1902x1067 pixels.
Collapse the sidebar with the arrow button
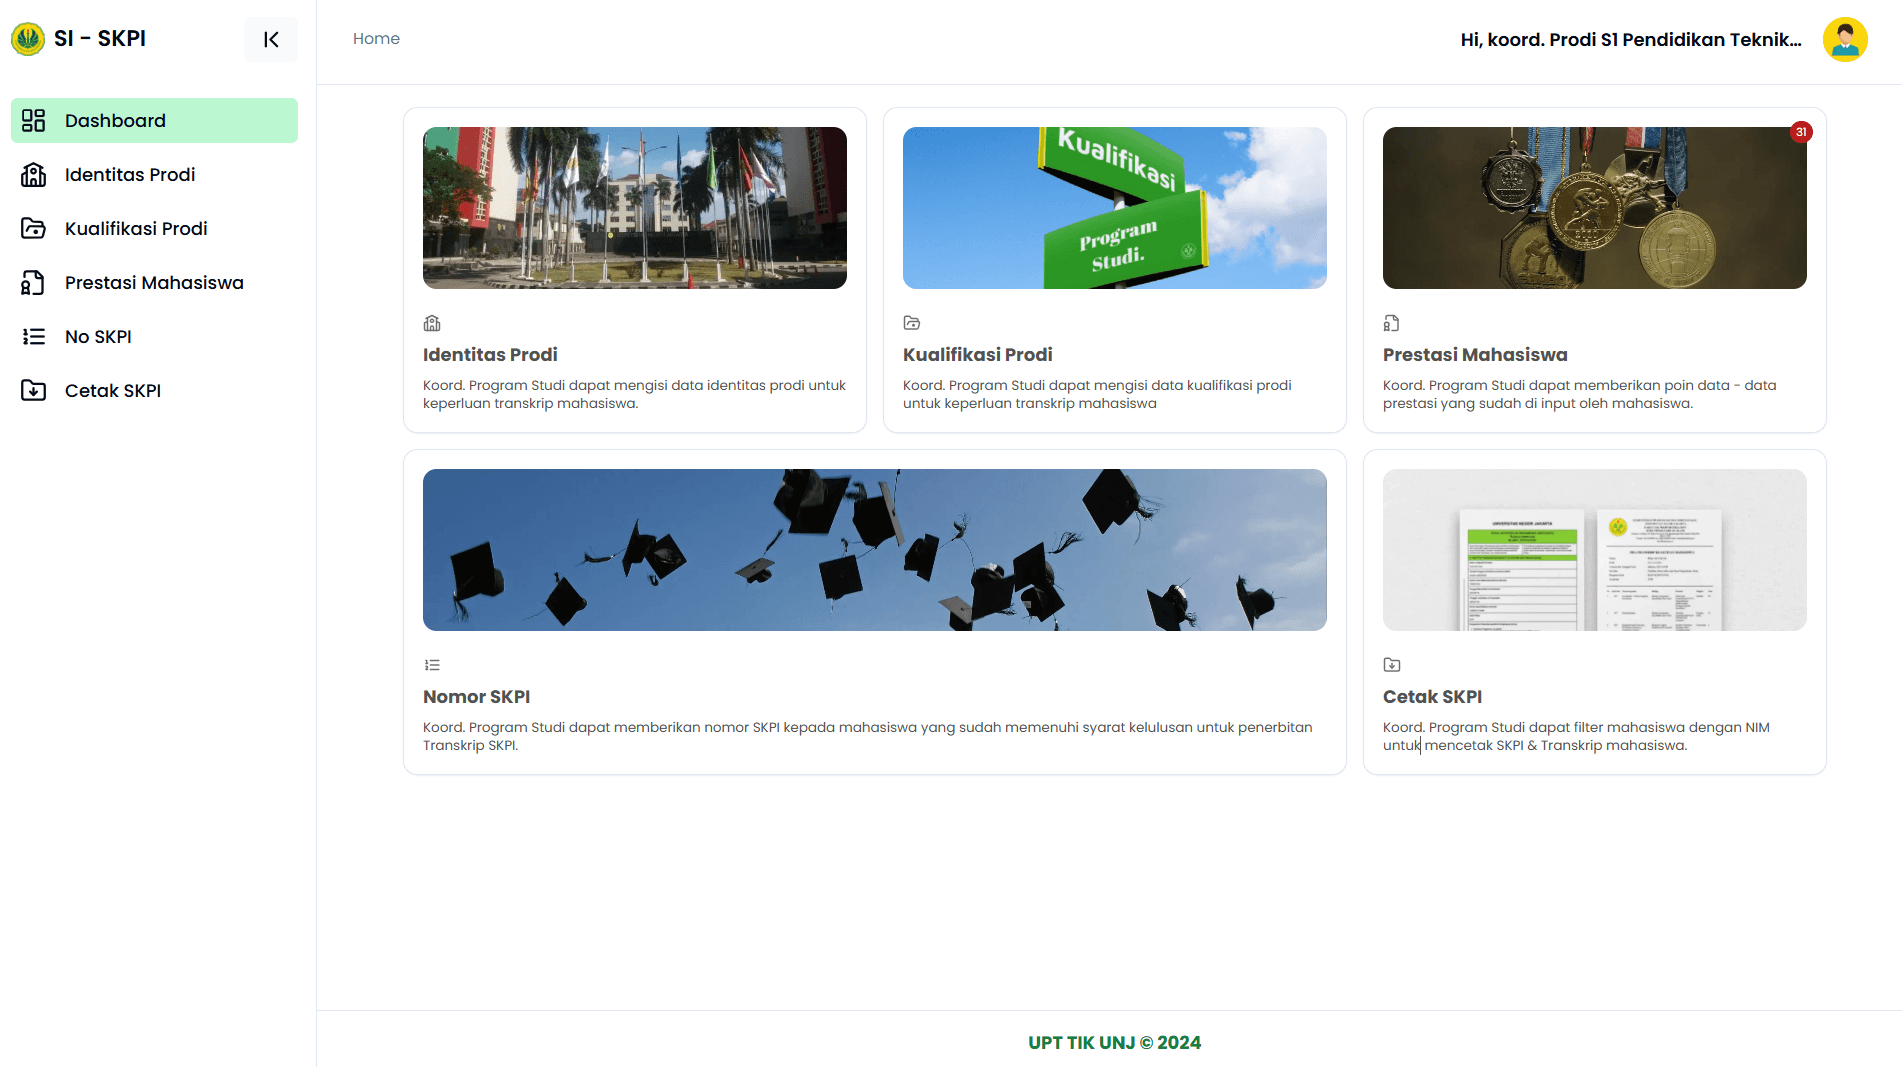click(270, 39)
